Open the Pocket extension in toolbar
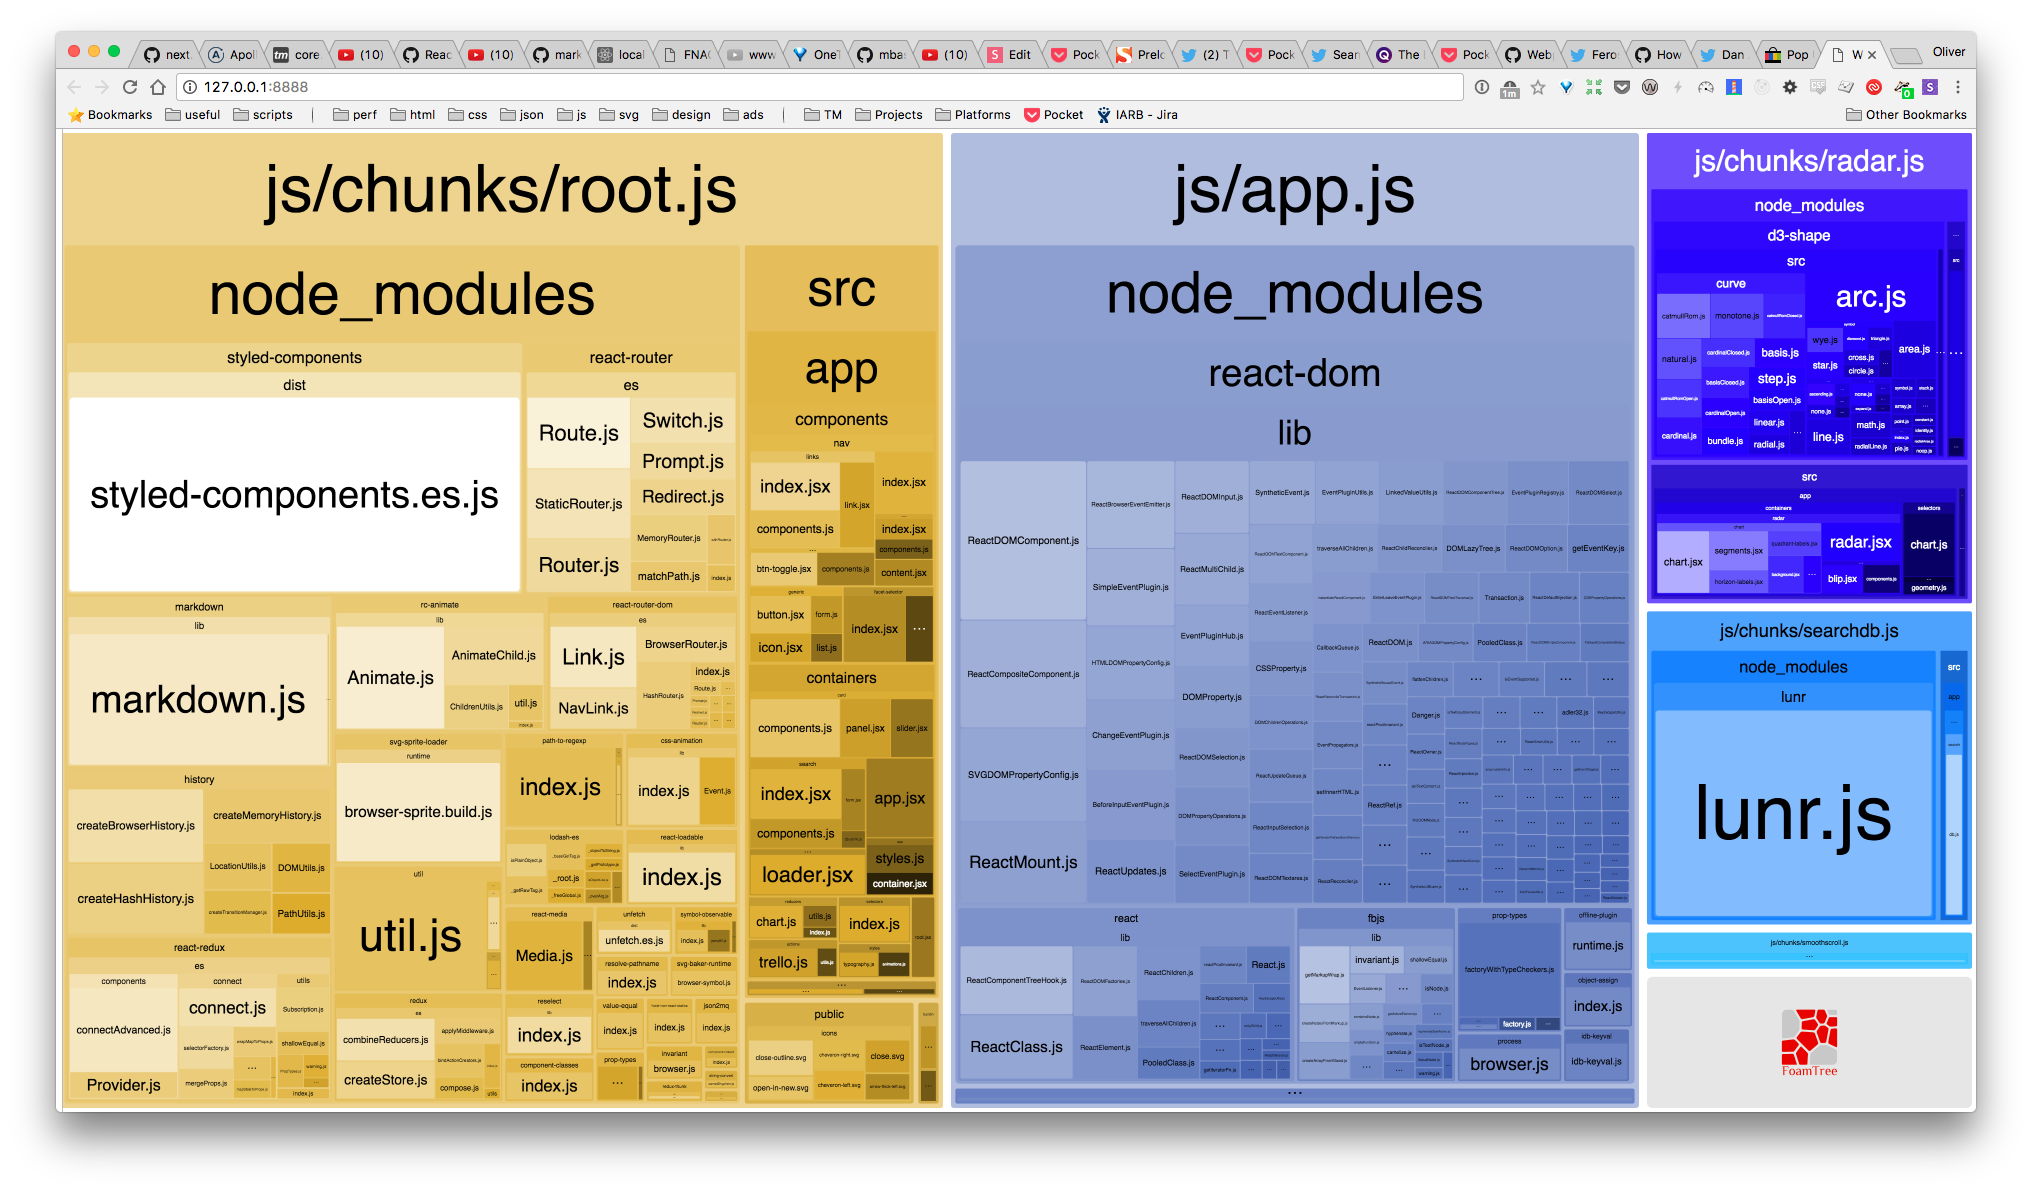 (1622, 87)
